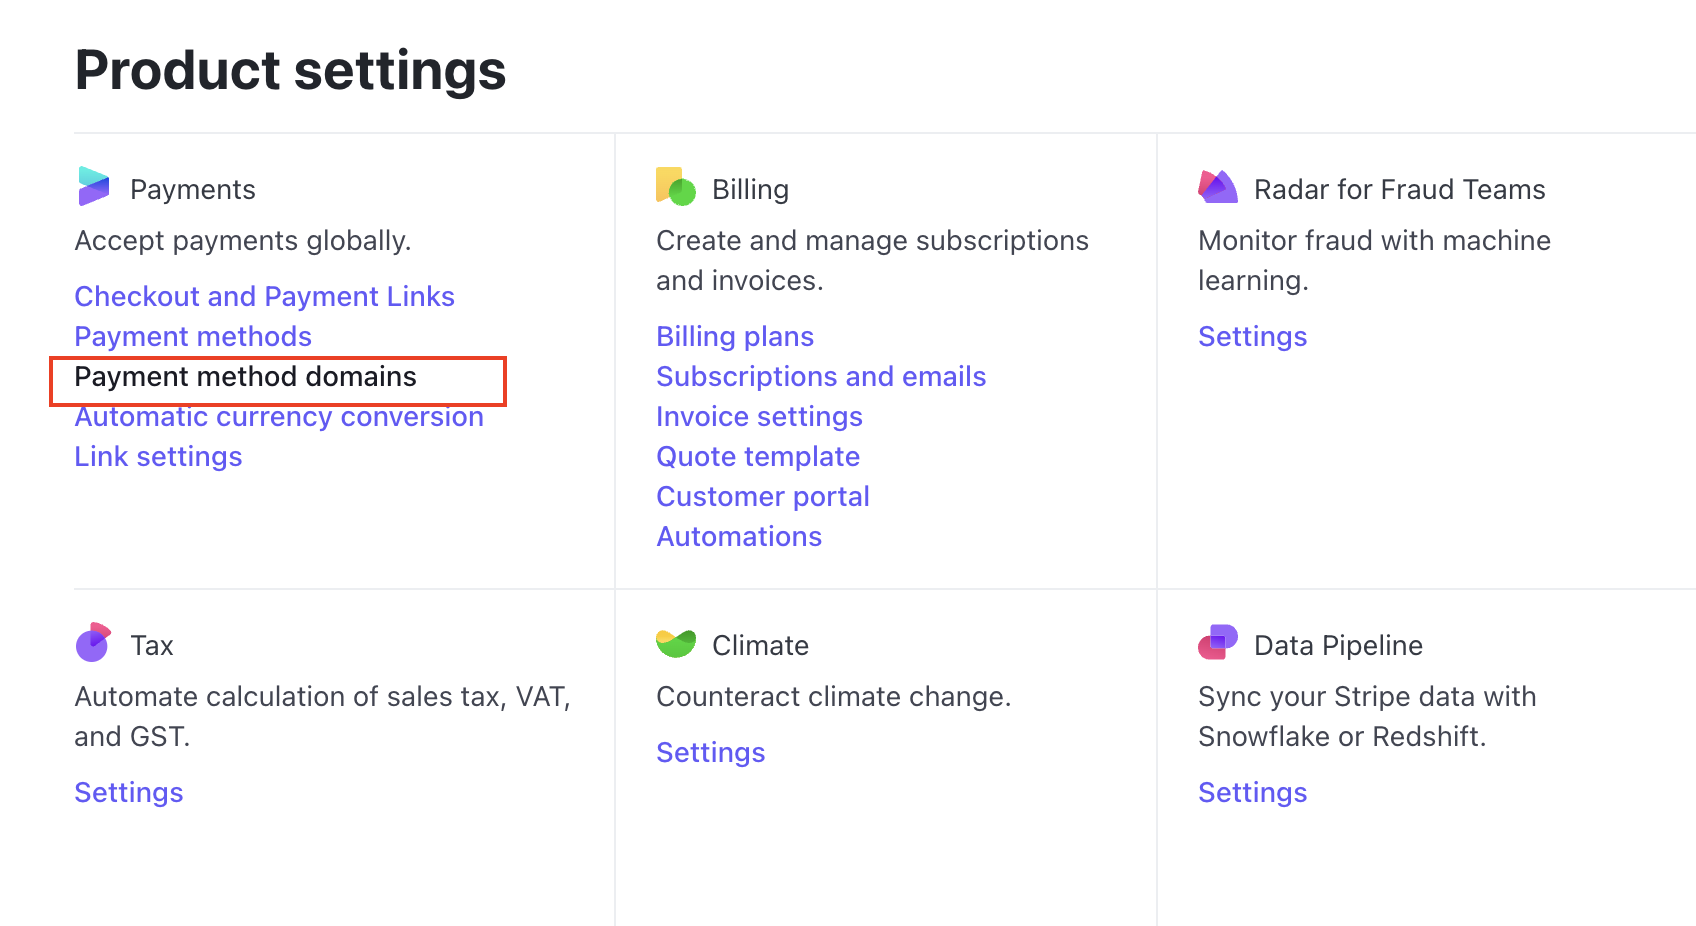This screenshot has height=926, width=1696.
Task: Open Automatic currency conversion settings
Action: pyautogui.click(x=279, y=417)
